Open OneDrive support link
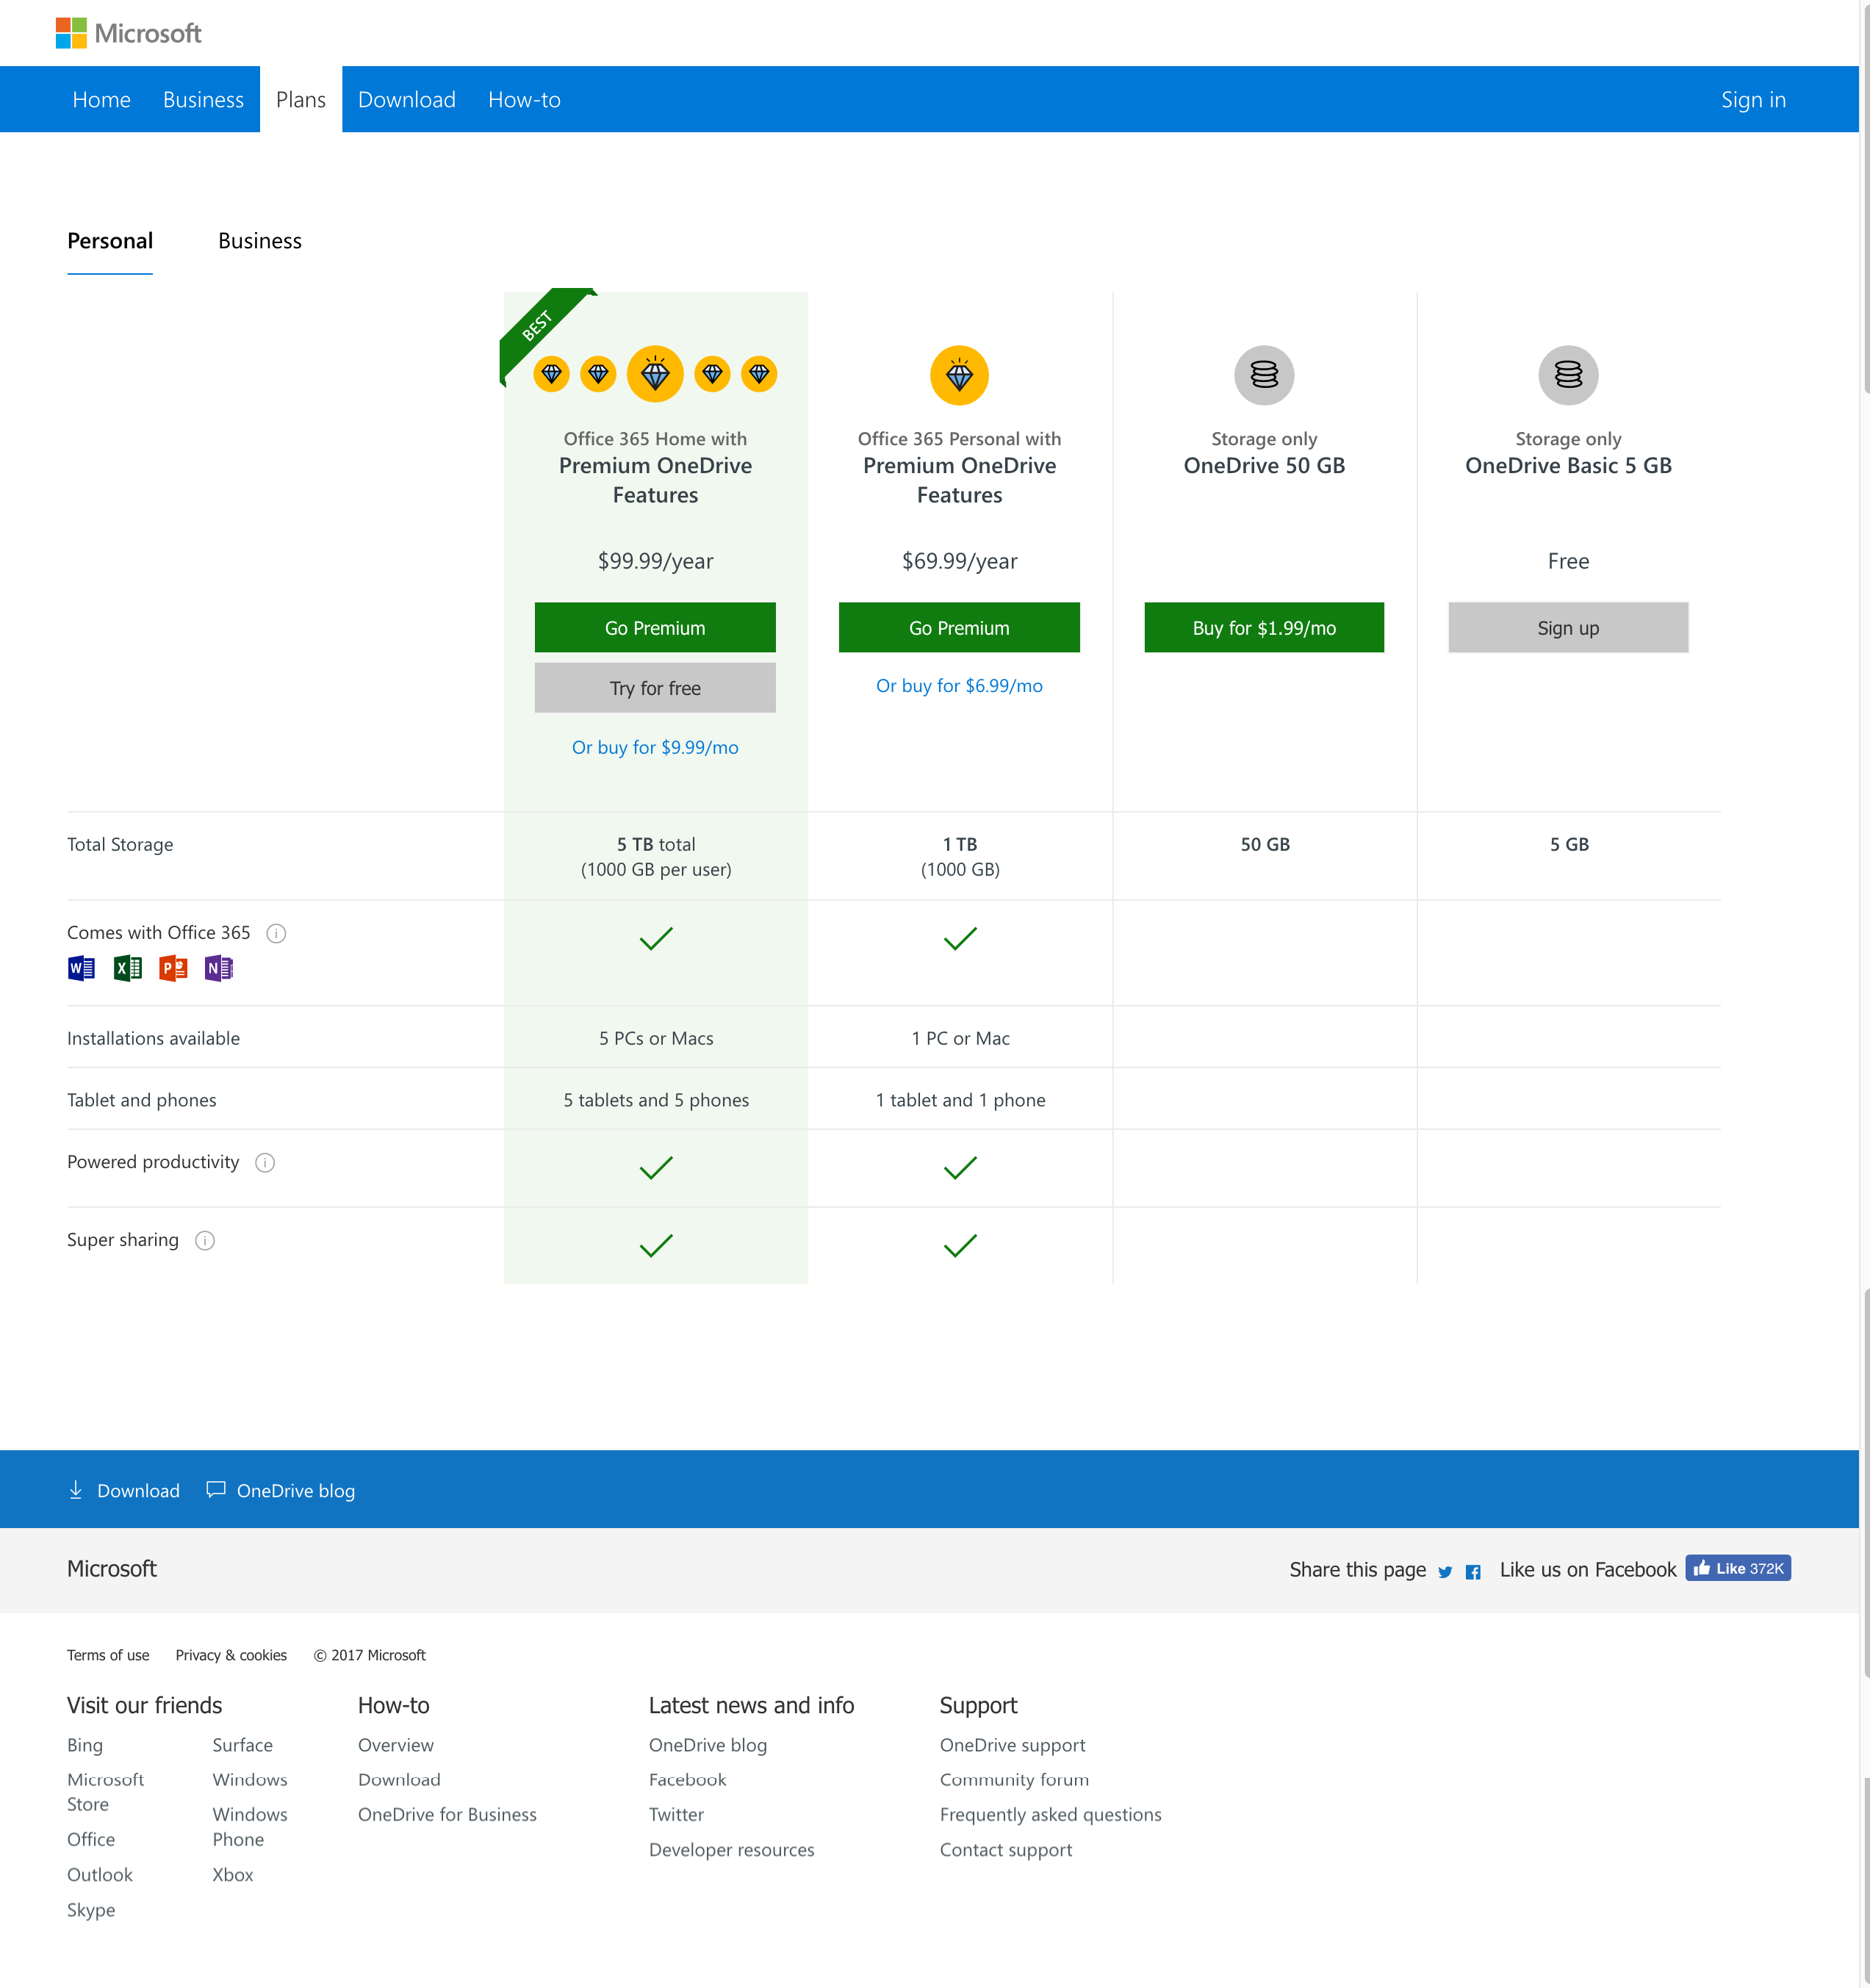Viewport: 1870px width, 1988px height. [x=1013, y=1745]
